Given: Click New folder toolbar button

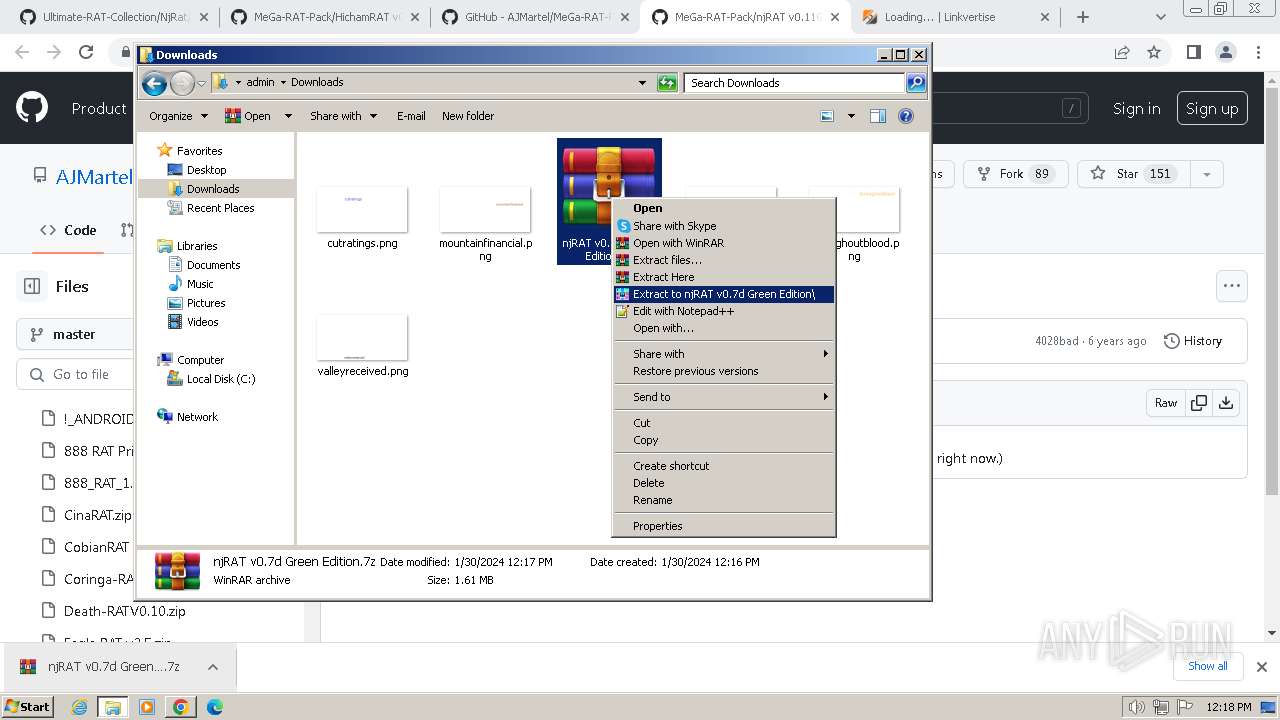Looking at the screenshot, I should [x=468, y=116].
